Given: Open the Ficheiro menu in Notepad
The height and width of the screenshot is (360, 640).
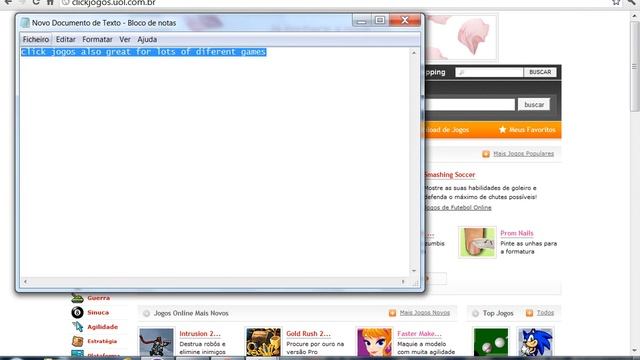Looking at the screenshot, I should [x=36, y=39].
